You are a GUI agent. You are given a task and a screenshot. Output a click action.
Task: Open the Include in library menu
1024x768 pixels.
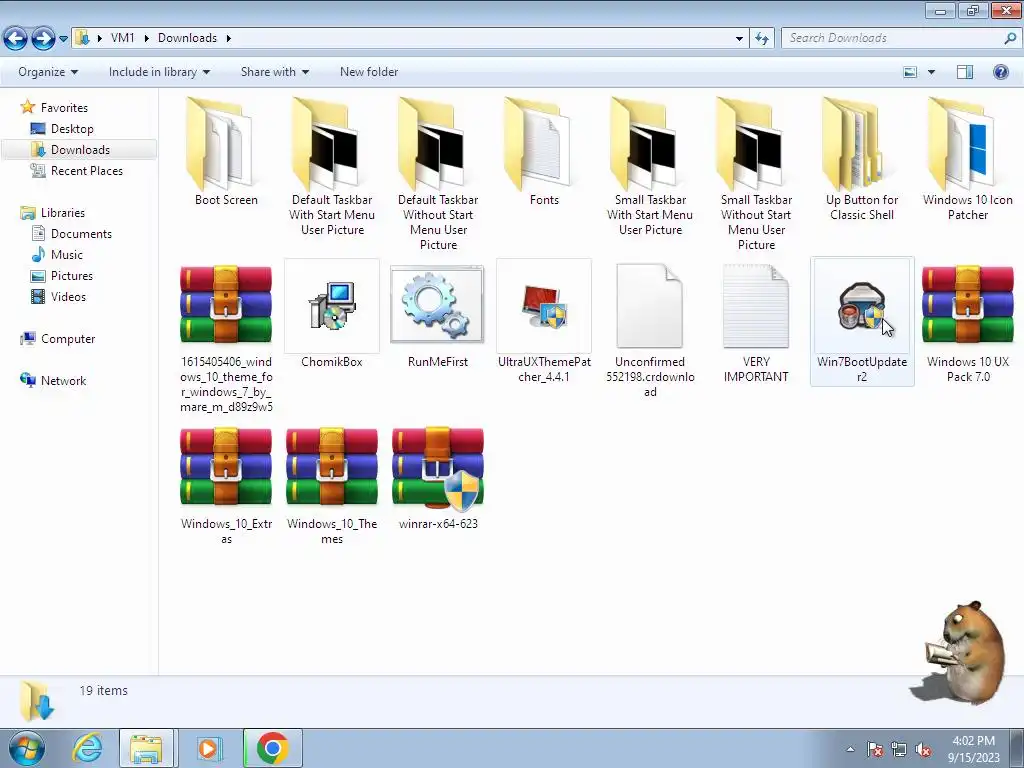click(159, 72)
